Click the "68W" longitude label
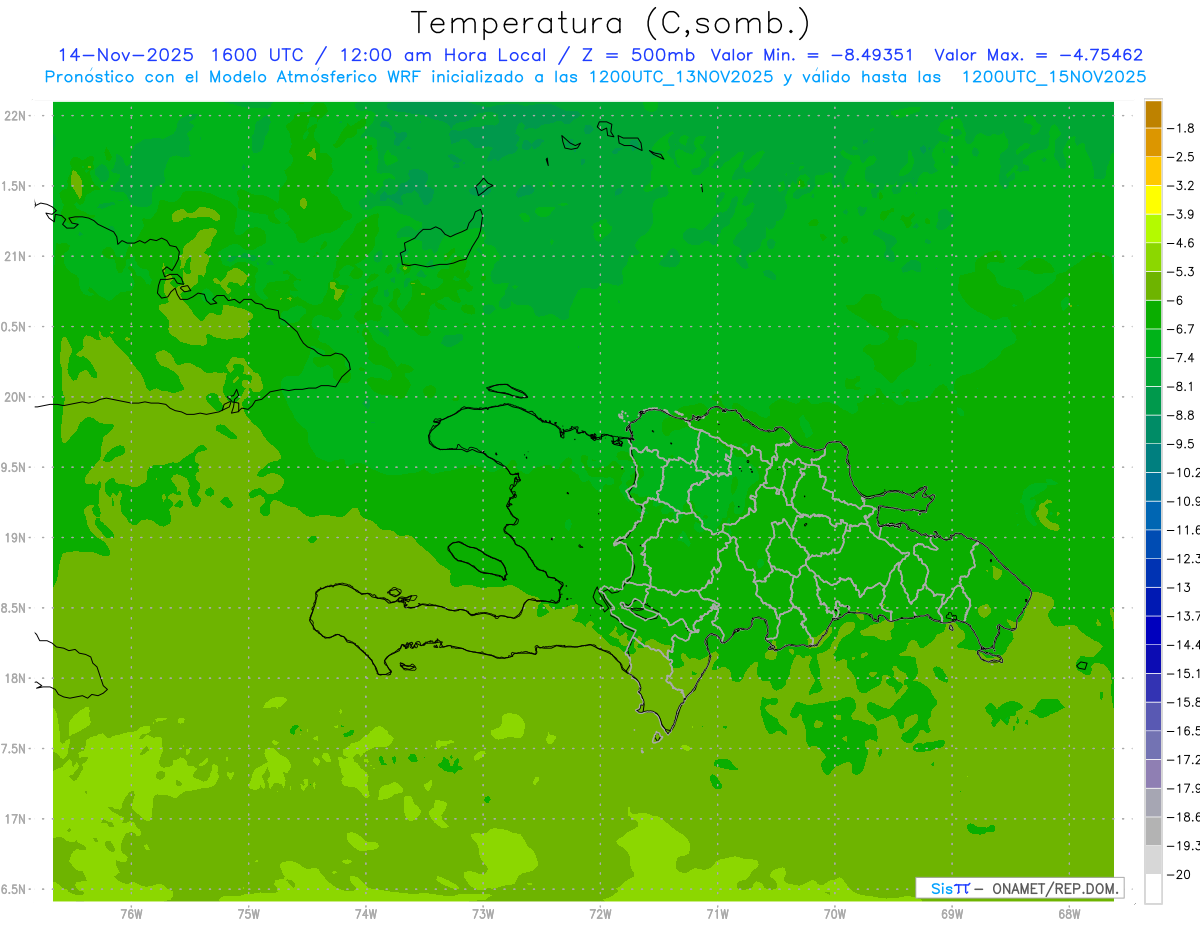This screenshot has width=1200, height=927. click(x=1069, y=913)
